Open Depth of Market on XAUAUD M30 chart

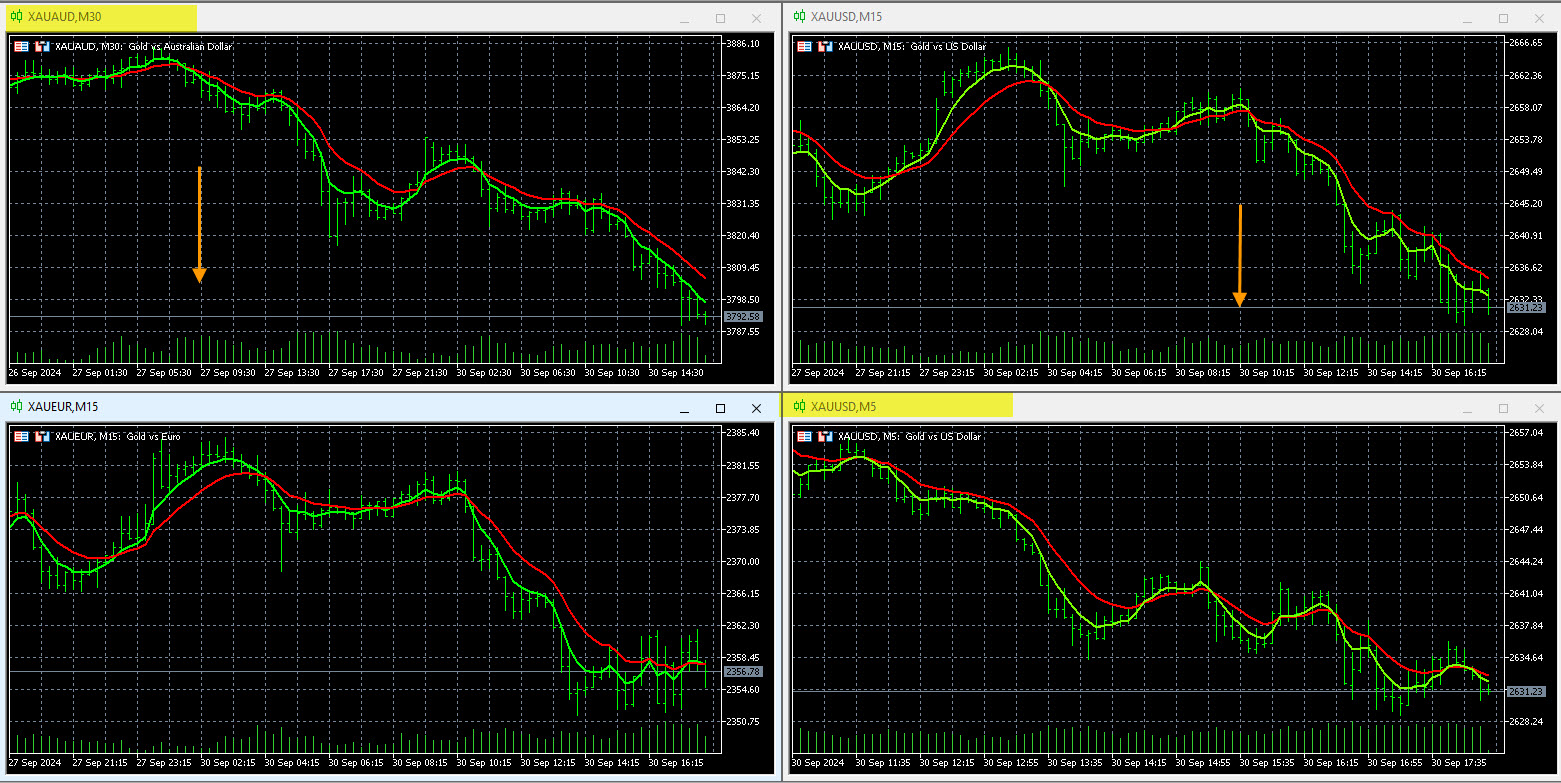(x=42, y=46)
